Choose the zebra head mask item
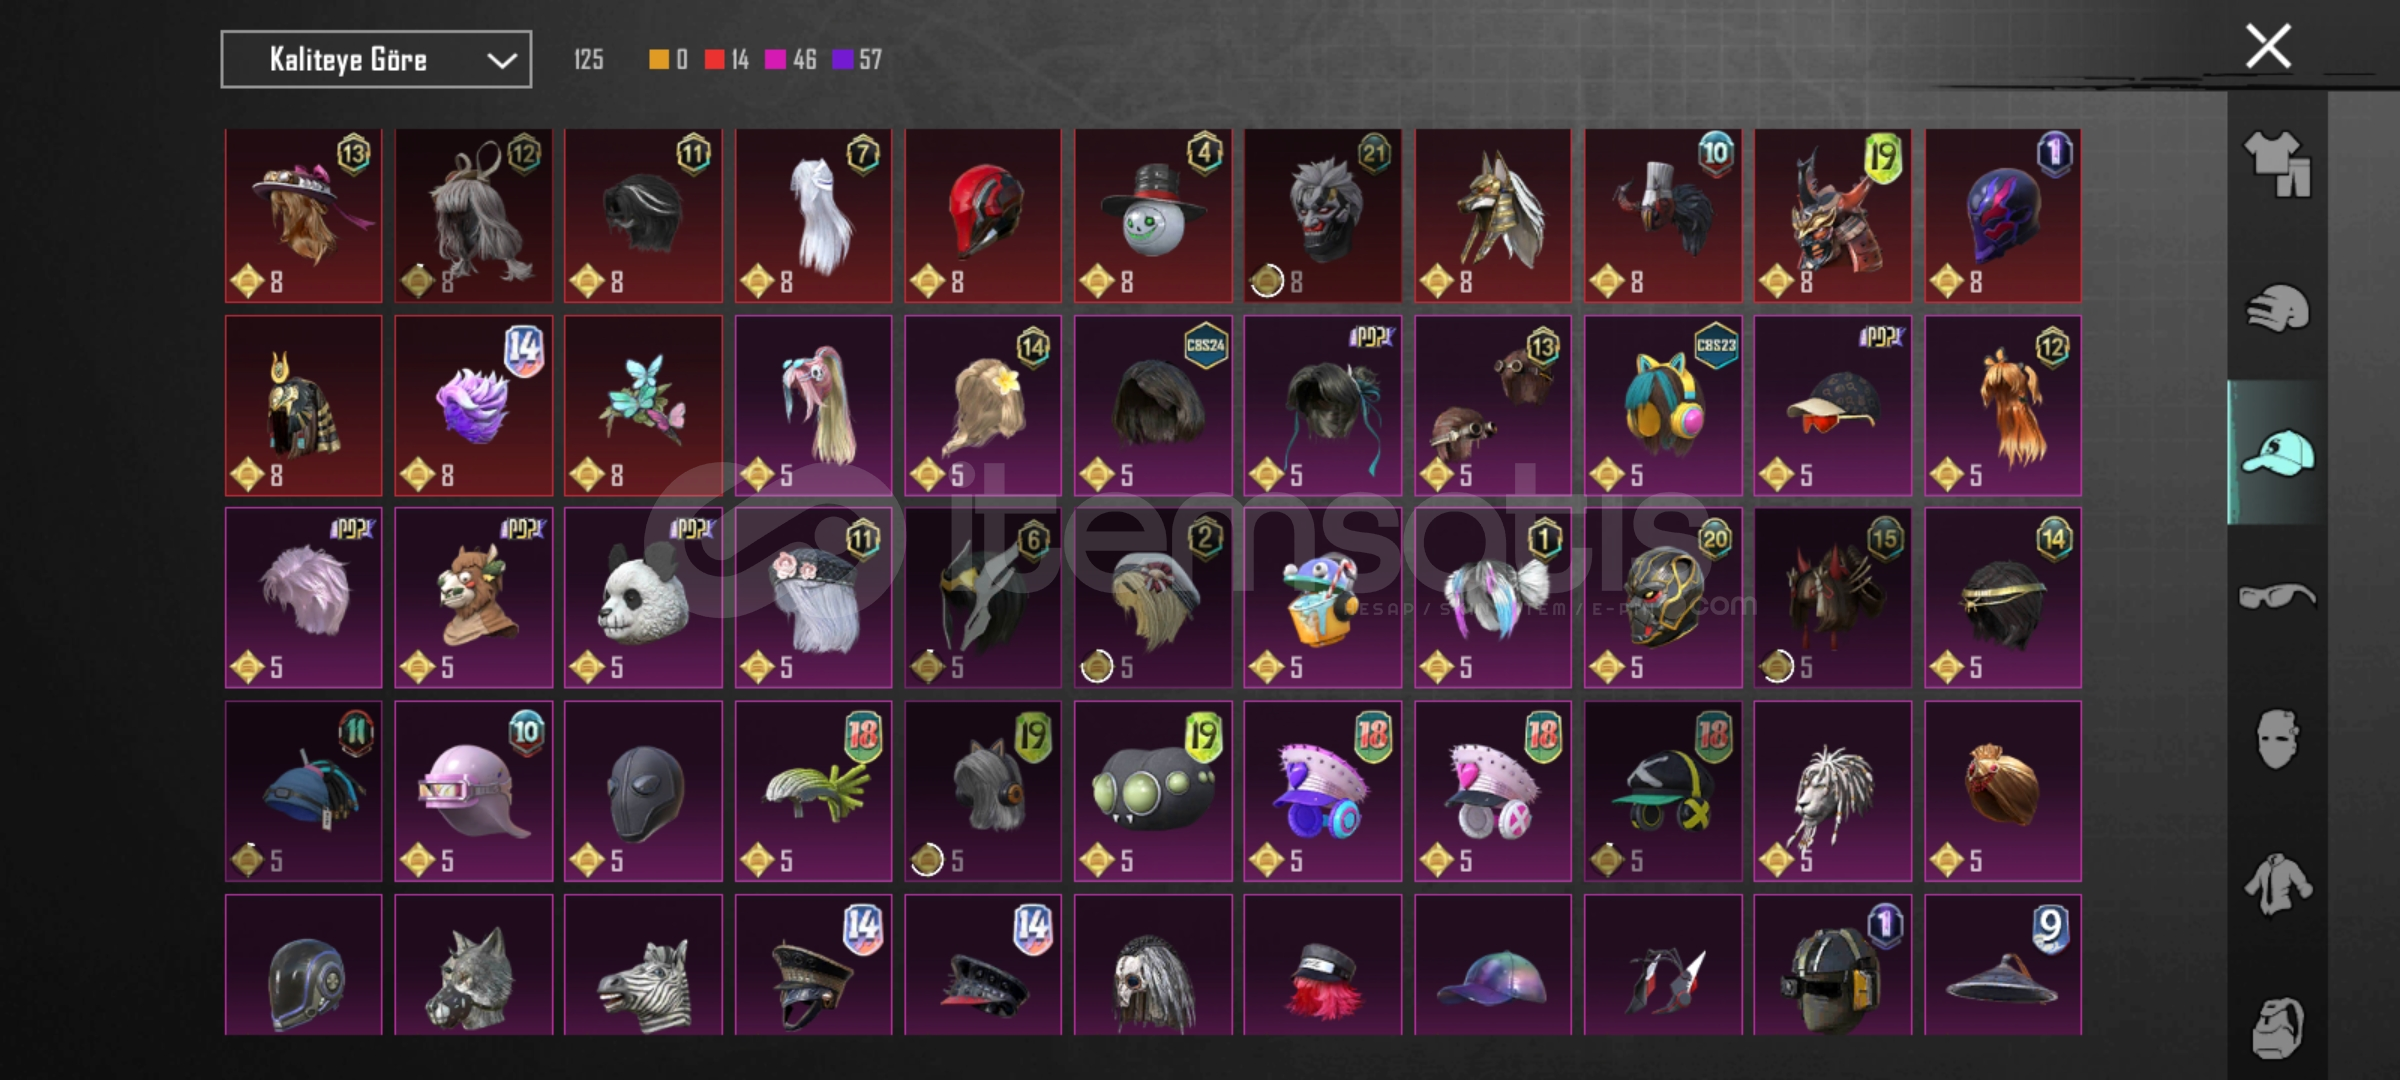 (x=643, y=965)
